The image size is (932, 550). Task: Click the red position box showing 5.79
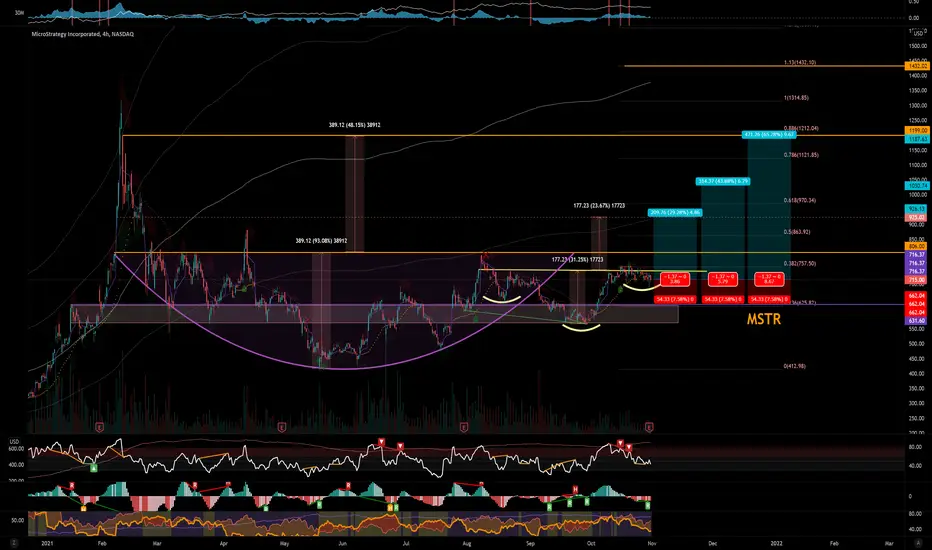[x=723, y=279]
